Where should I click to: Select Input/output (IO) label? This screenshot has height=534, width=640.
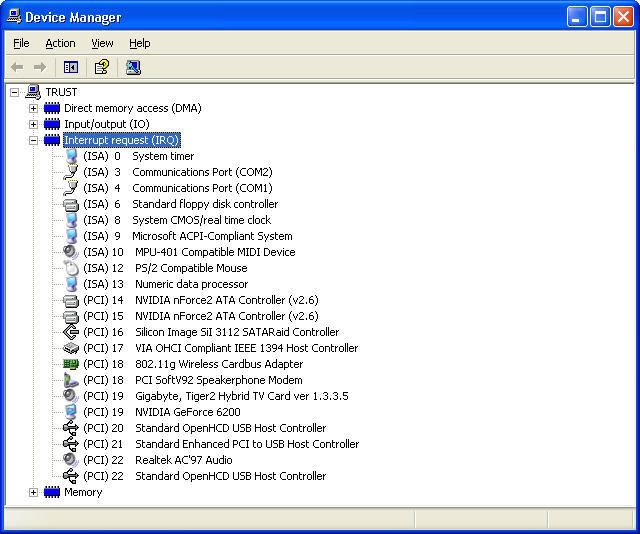click(107, 124)
